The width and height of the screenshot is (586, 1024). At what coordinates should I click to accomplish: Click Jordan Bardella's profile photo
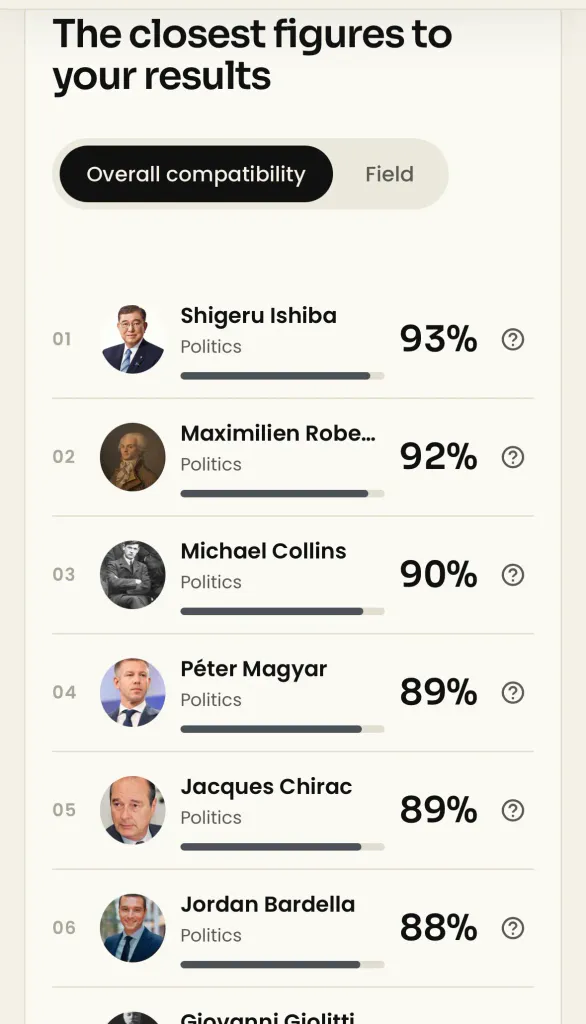coord(133,928)
